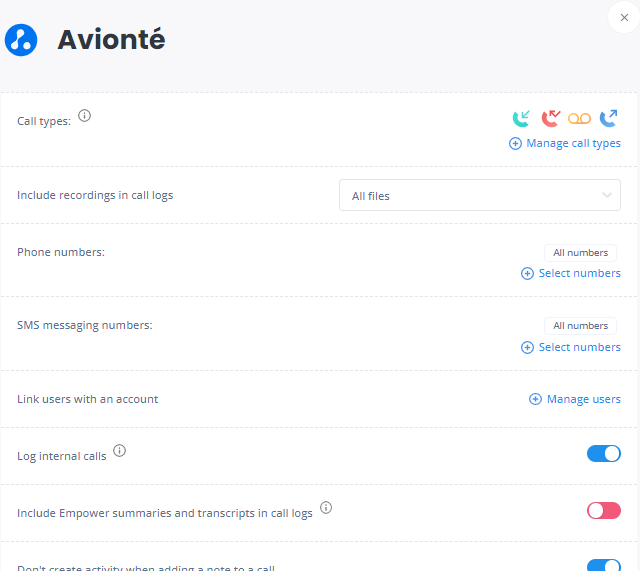The width and height of the screenshot is (640, 571).
Task: Click the info icon next to Call types
Action: tap(85, 116)
